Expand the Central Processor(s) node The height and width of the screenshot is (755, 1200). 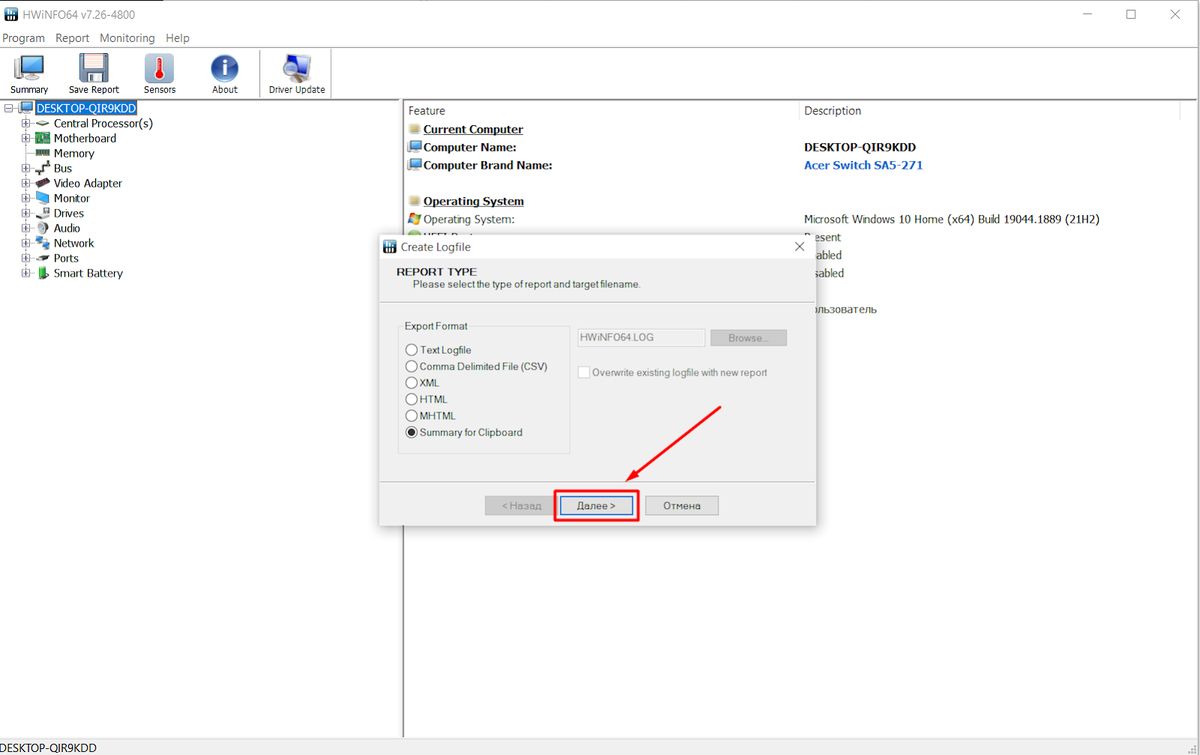tap(26, 124)
